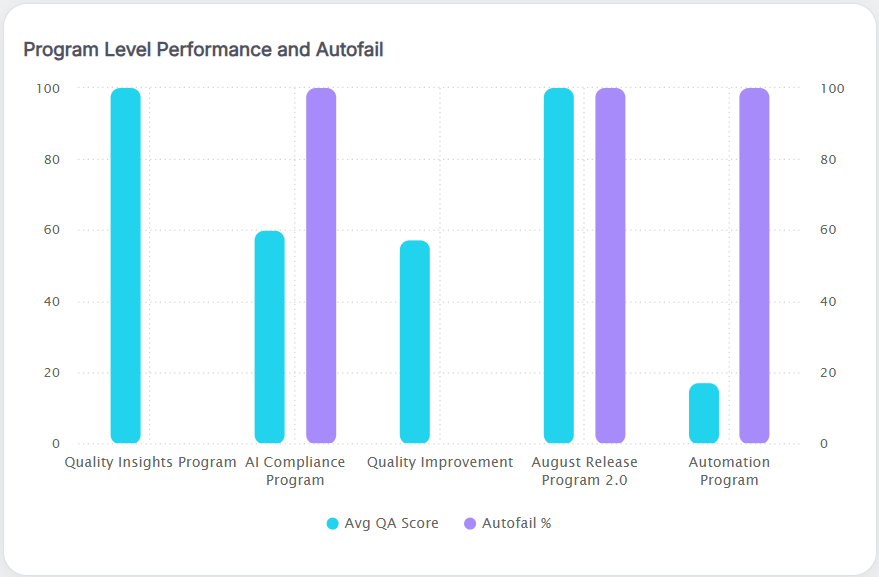The height and width of the screenshot is (577, 879).
Task: Click the Quality Insights Program QA score bar
Action: (125, 265)
